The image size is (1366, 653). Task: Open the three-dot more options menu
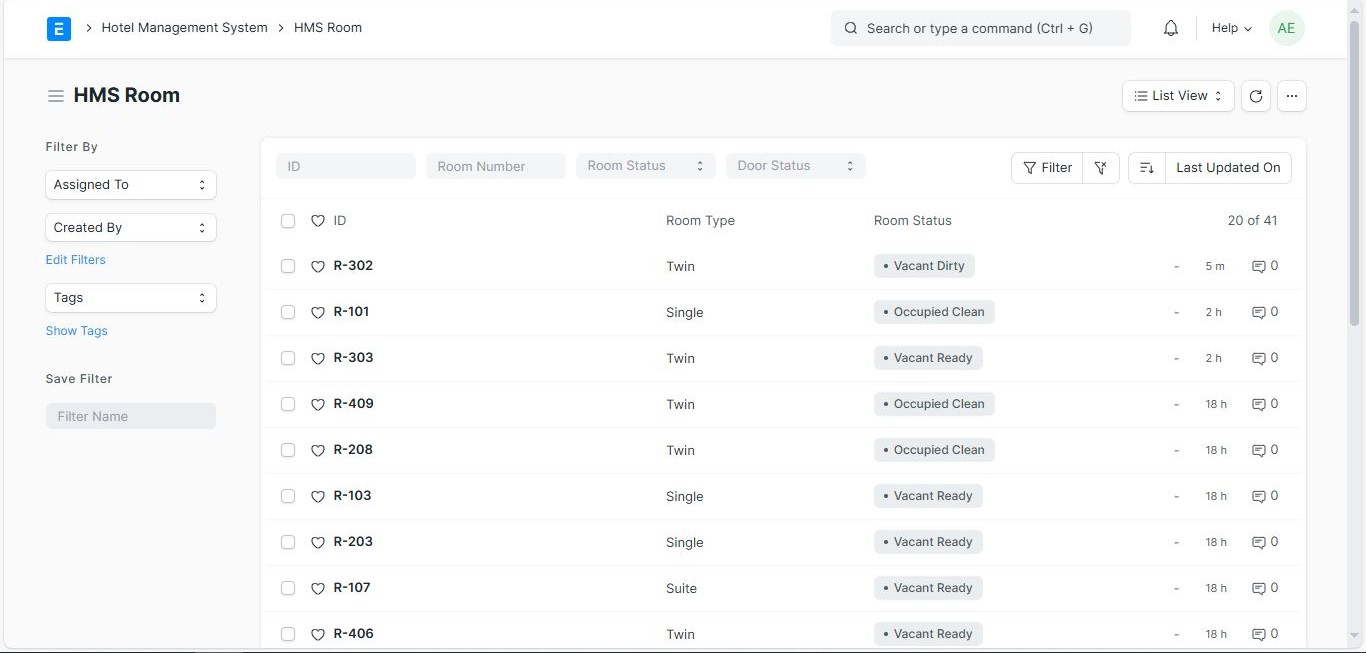point(1292,96)
